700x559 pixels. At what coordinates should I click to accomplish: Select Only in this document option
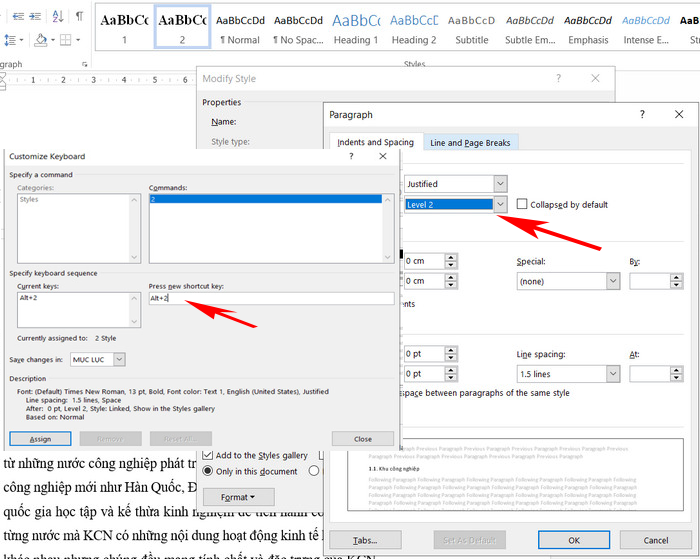[x=208, y=471]
